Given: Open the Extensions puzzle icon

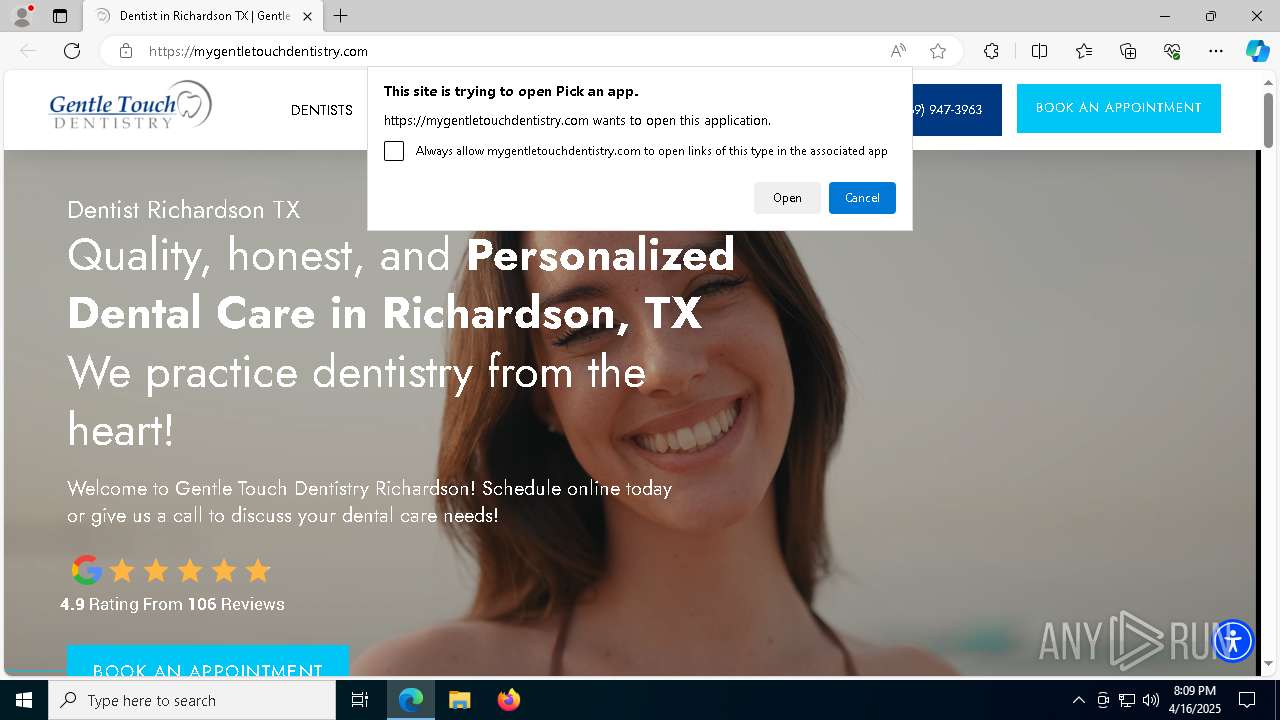Looking at the screenshot, I should click(x=991, y=51).
